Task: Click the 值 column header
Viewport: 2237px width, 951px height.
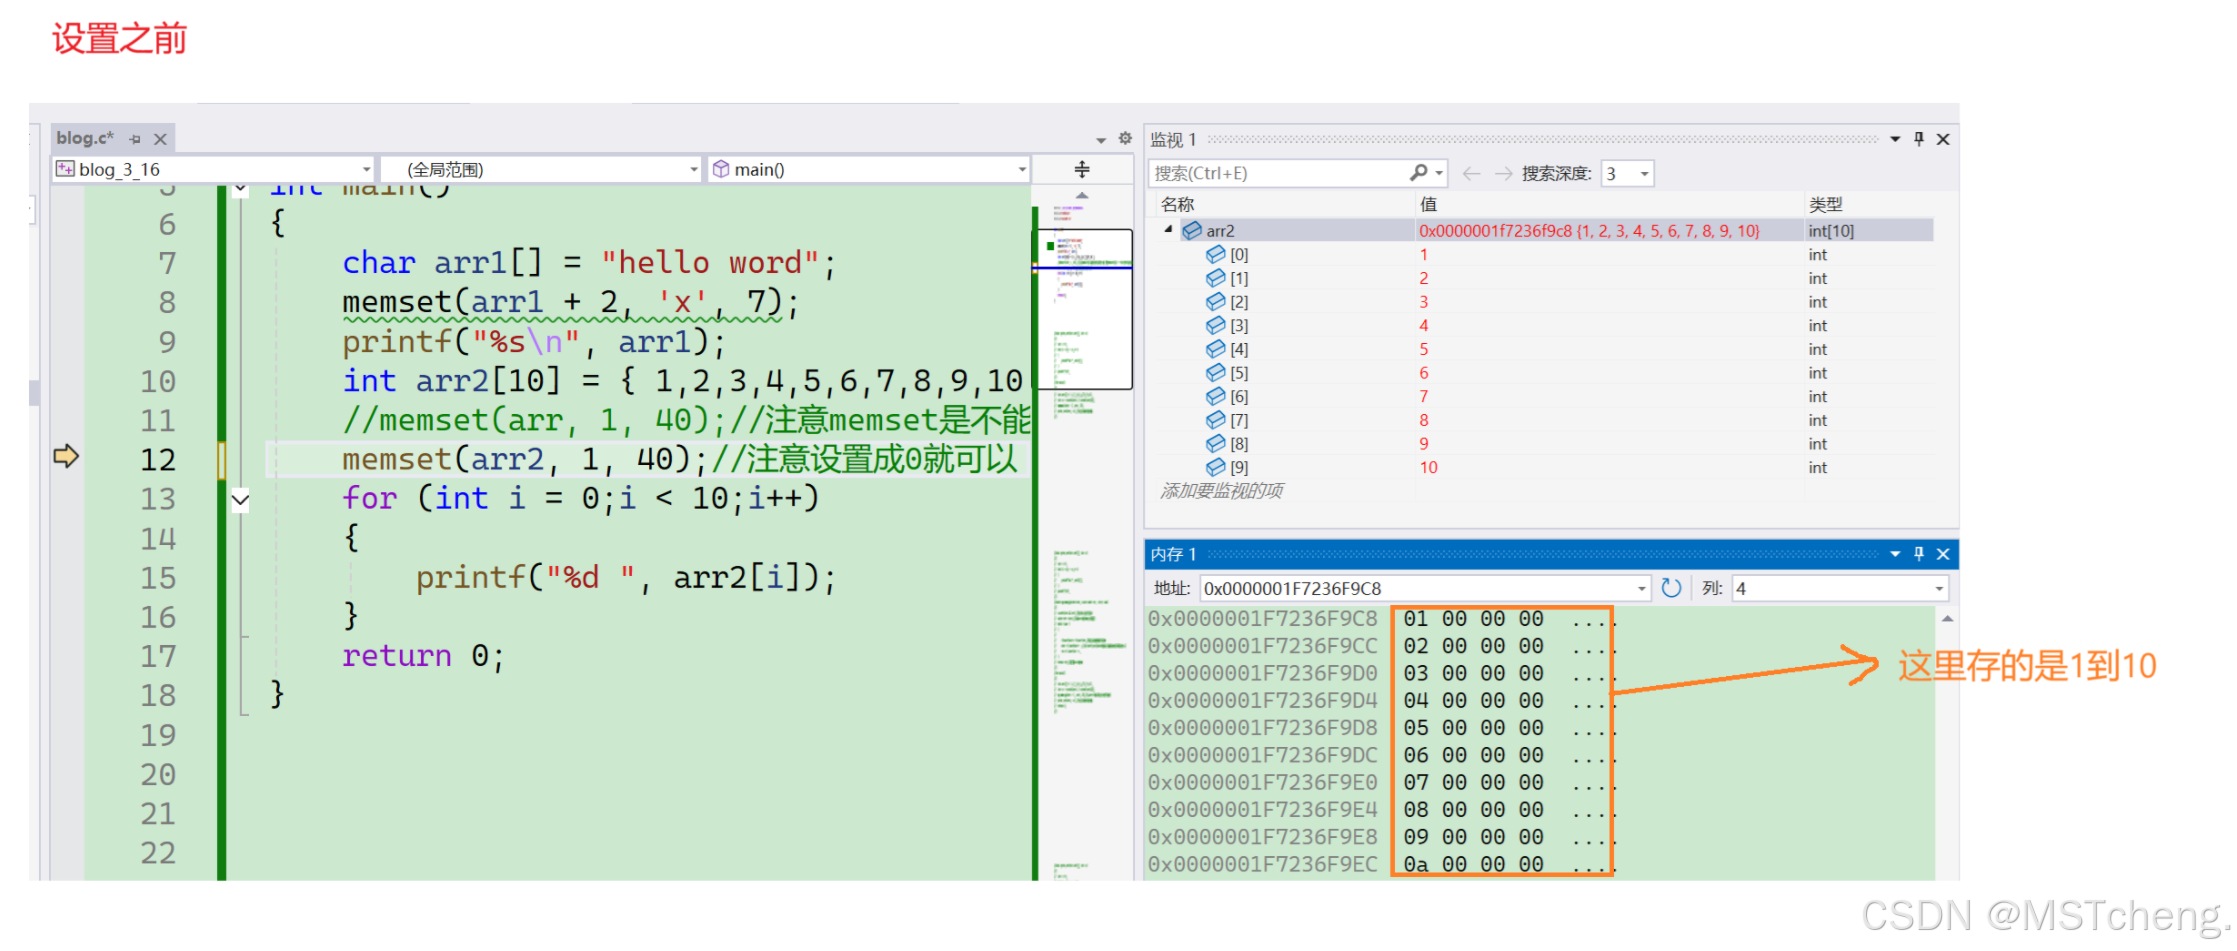Action: click(x=1428, y=204)
